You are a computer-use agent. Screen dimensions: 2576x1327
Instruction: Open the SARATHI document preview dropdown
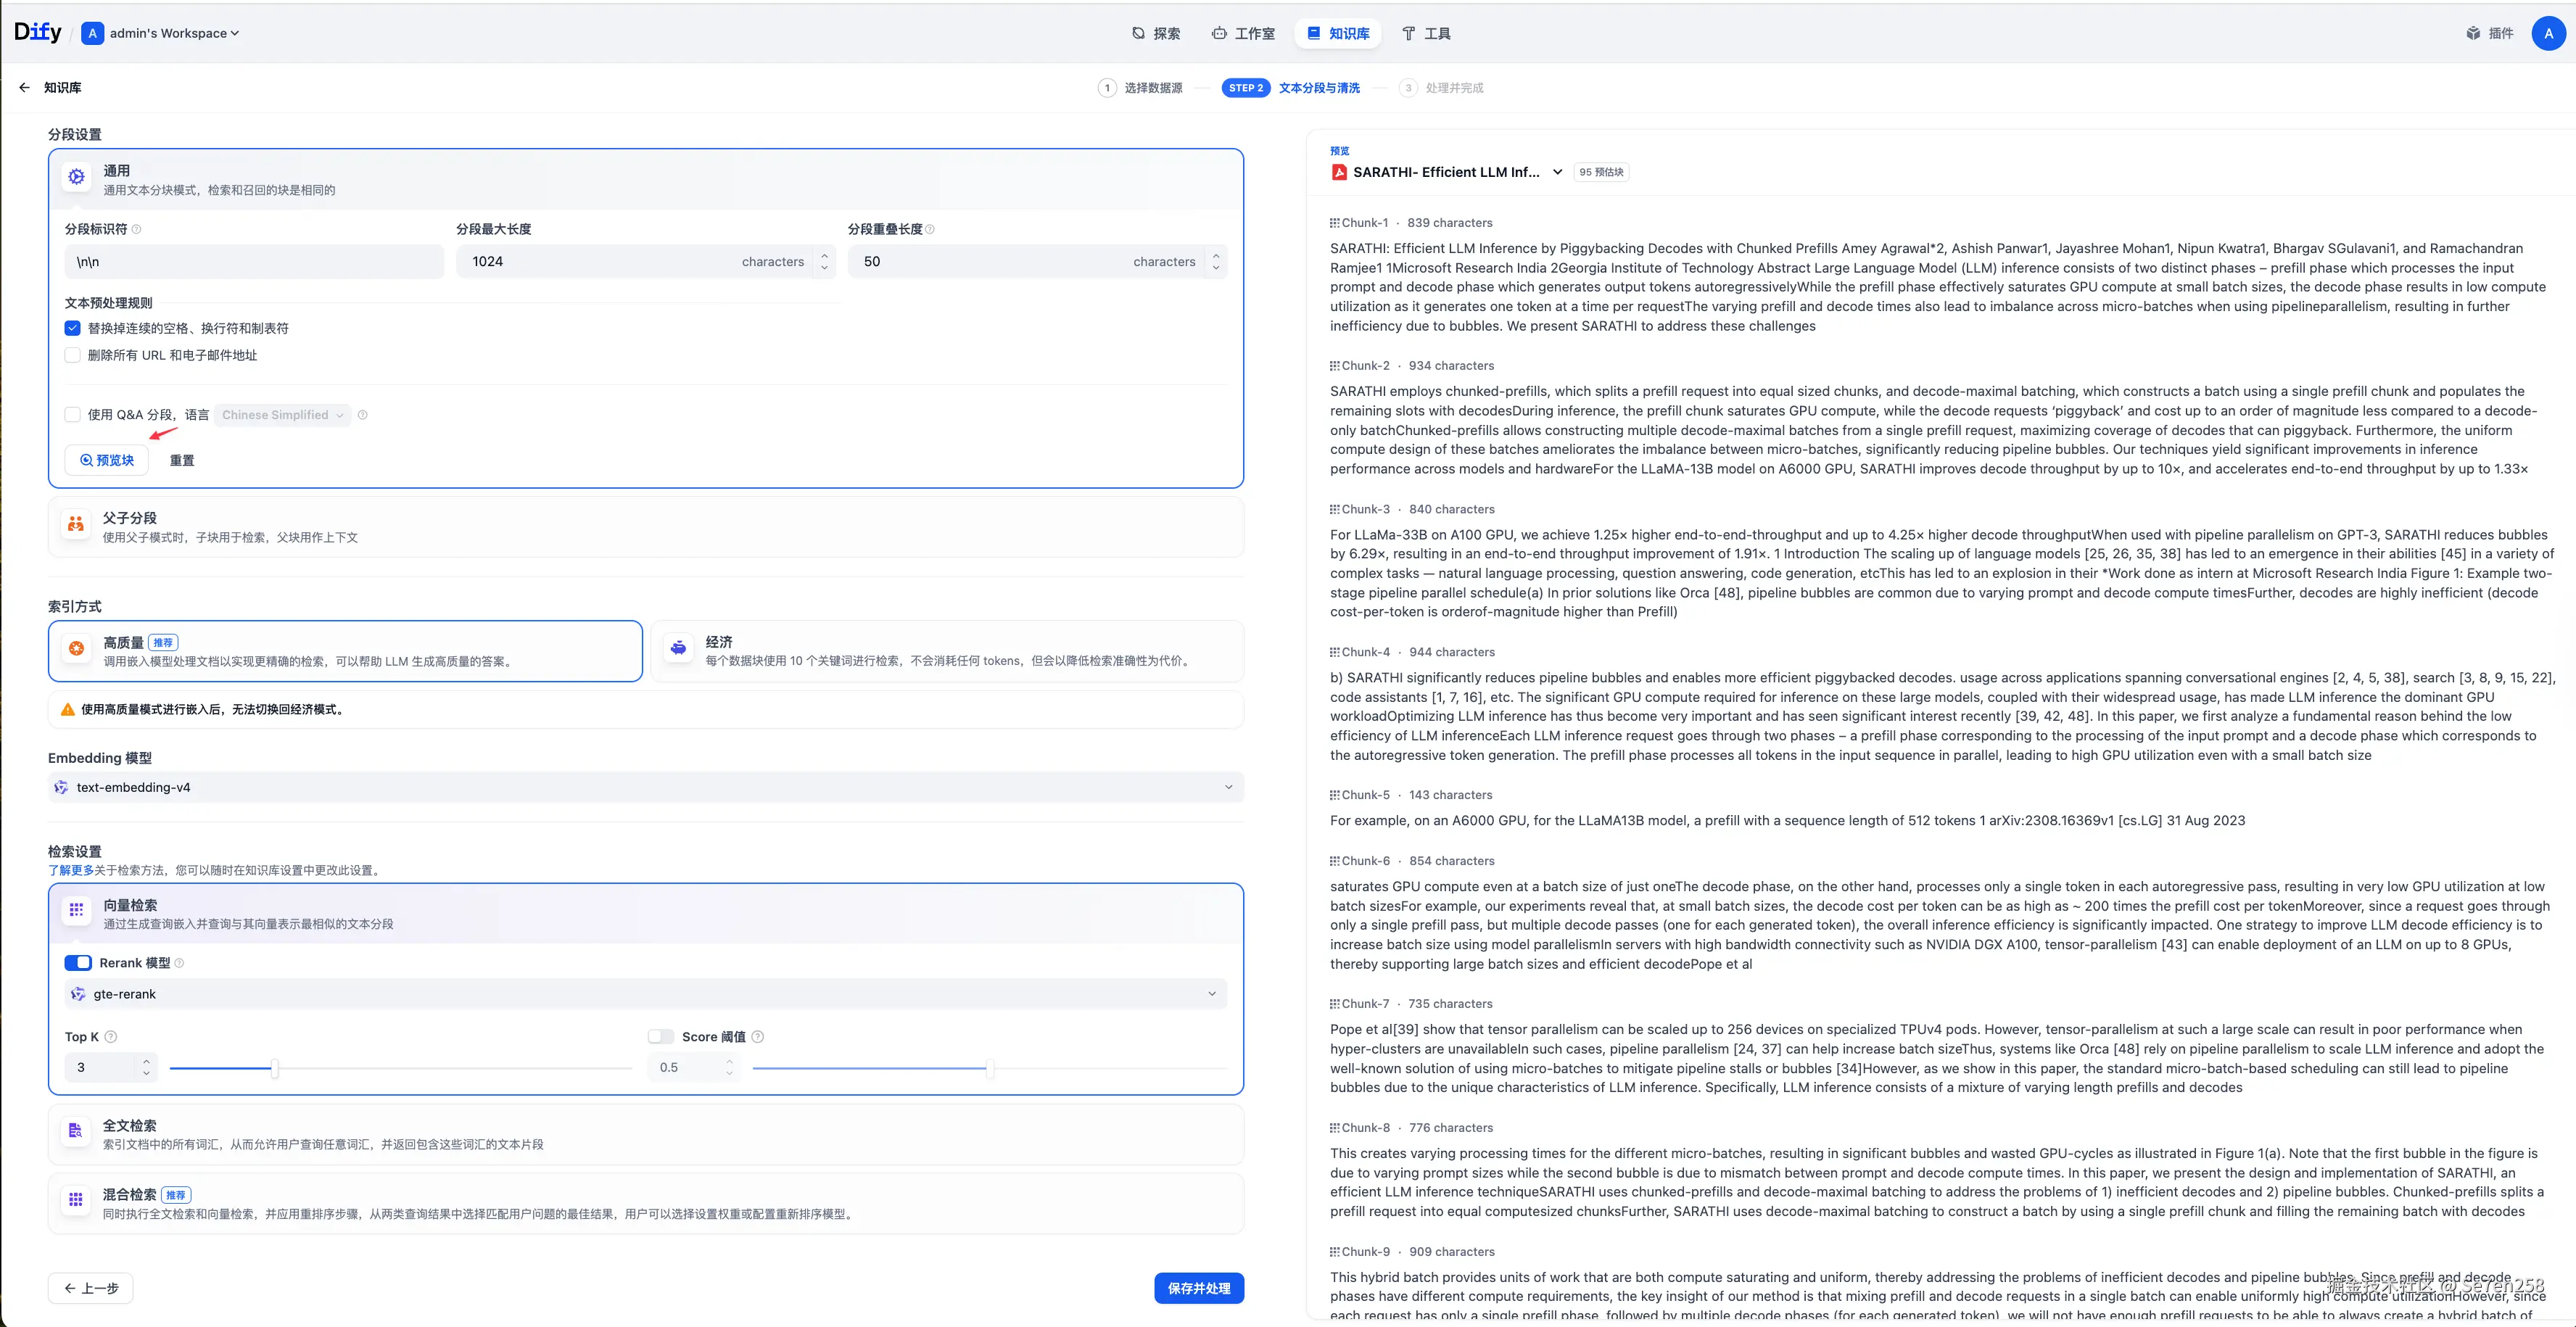pos(1557,172)
